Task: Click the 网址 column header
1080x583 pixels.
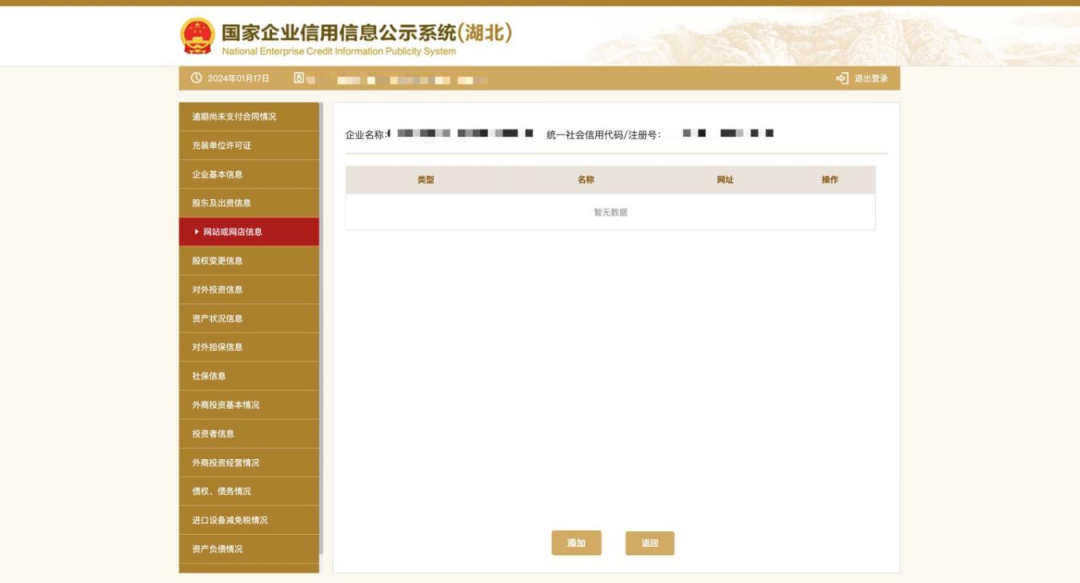Action: (x=725, y=180)
